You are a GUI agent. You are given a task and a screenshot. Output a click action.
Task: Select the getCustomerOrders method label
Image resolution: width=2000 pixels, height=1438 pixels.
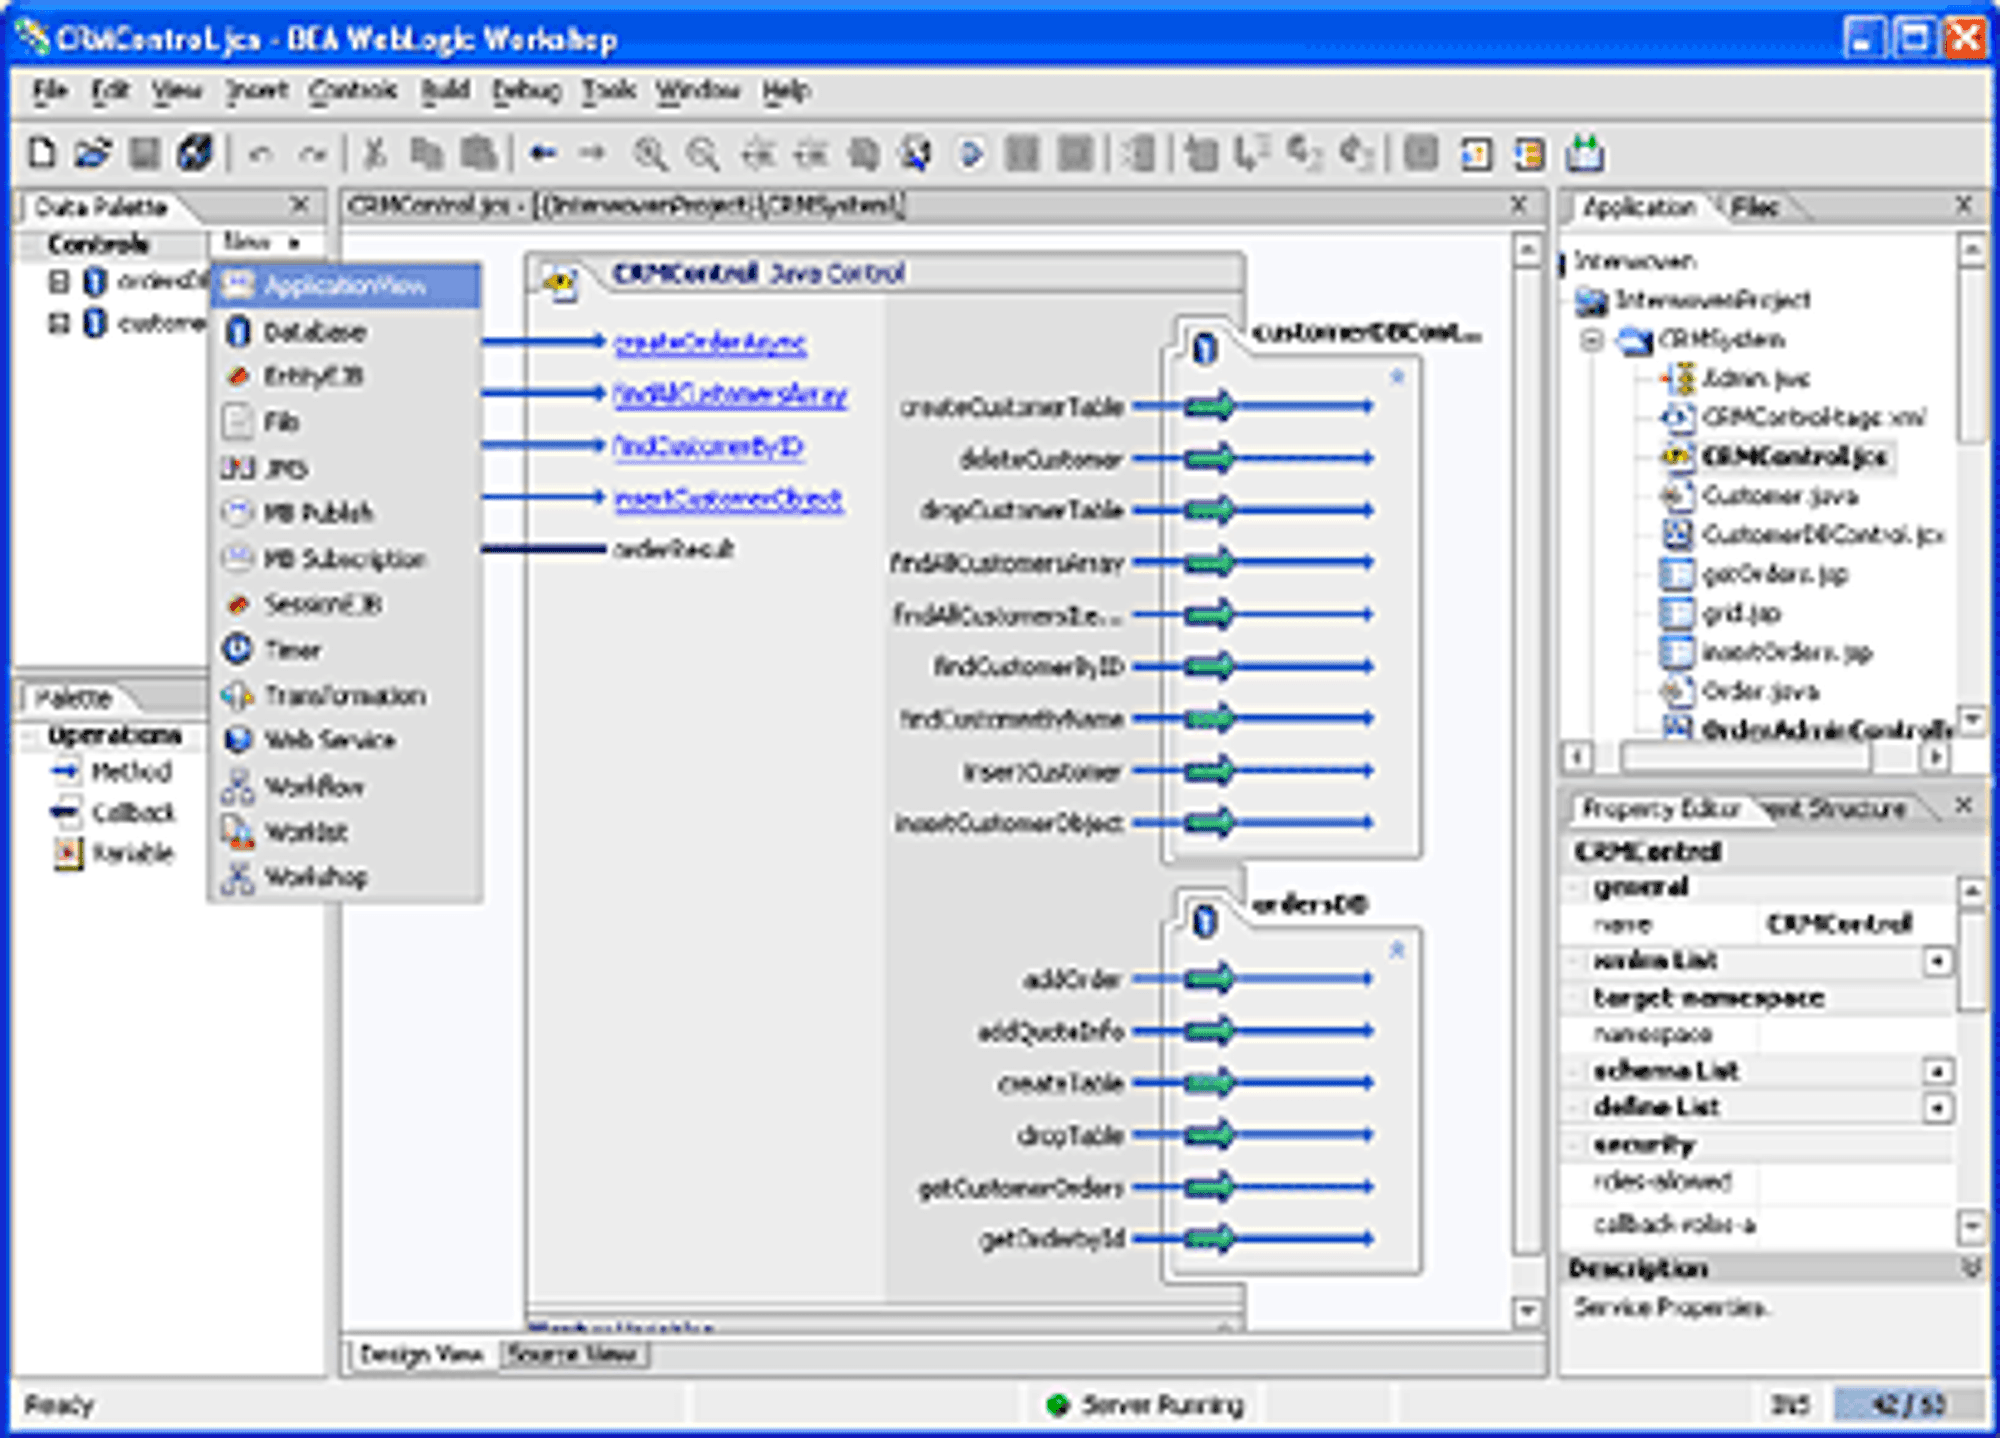(1021, 1187)
